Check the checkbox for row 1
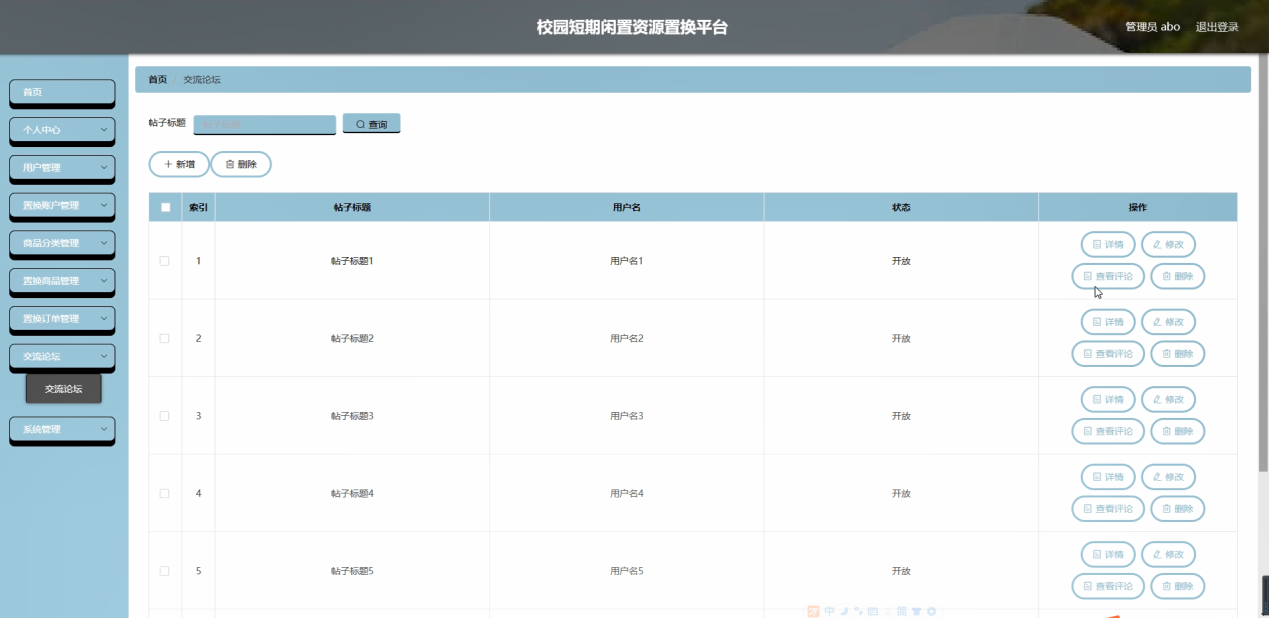1269x618 pixels. point(164,261)
